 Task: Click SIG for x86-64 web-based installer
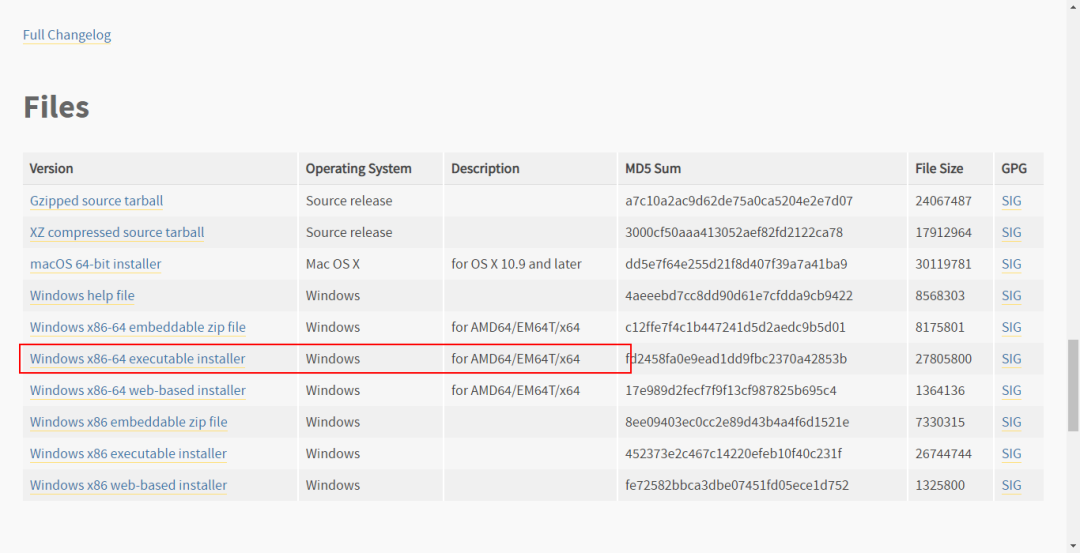[x=1011, y=391]
